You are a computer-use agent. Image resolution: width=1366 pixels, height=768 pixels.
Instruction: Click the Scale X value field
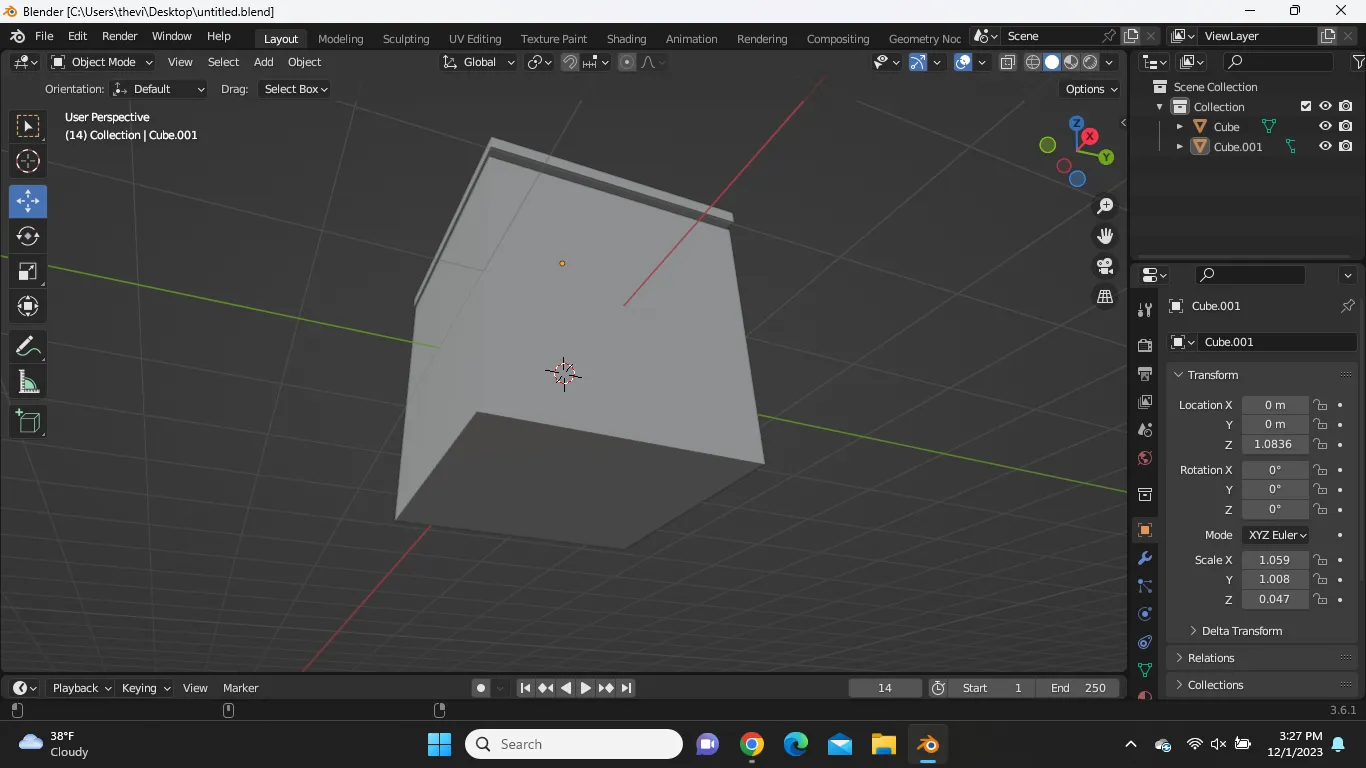pyautogui.click(x=1274, y=560)
